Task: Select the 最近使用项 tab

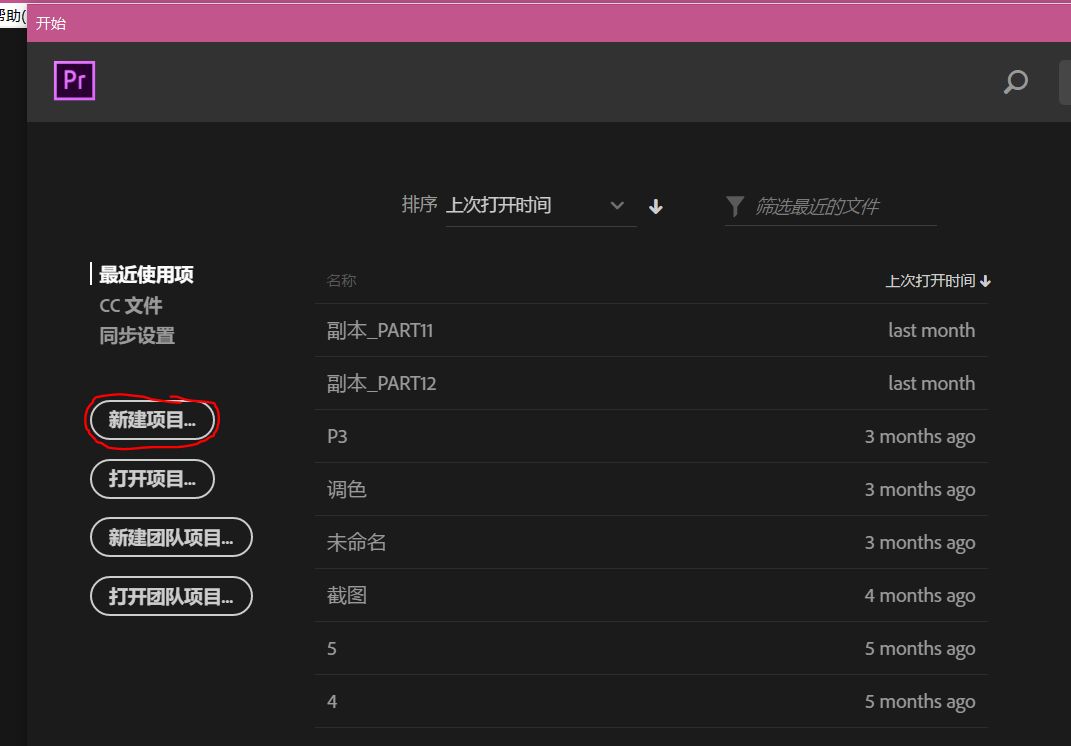Action: click(146, 275)
